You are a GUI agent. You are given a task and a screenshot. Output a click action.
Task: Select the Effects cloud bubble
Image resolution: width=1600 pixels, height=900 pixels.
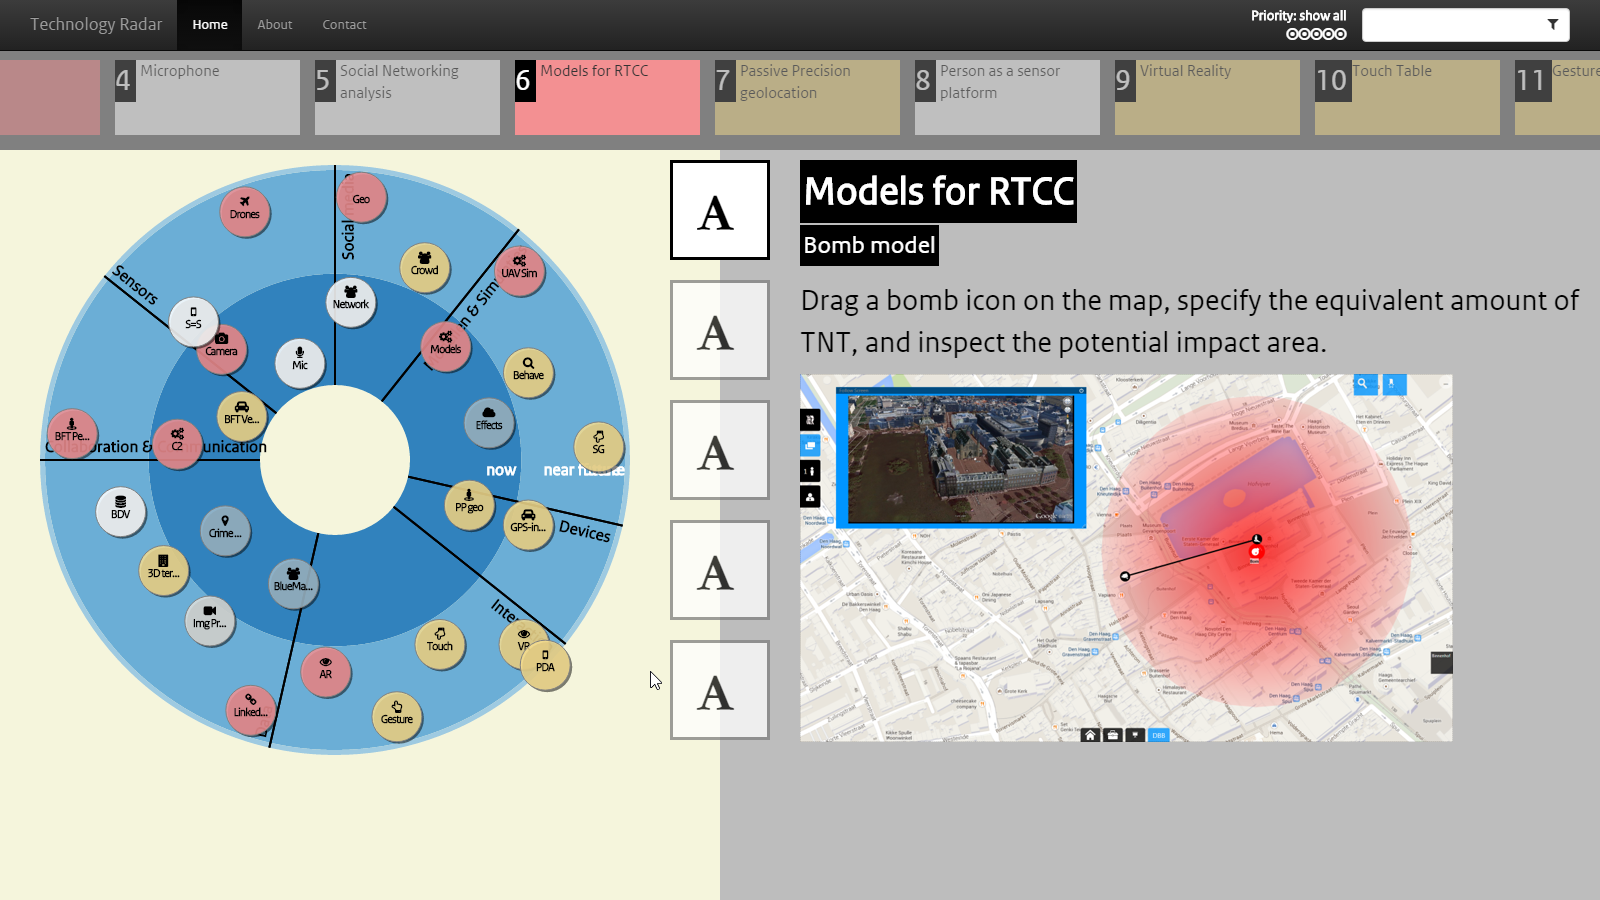tap(489, 422)
